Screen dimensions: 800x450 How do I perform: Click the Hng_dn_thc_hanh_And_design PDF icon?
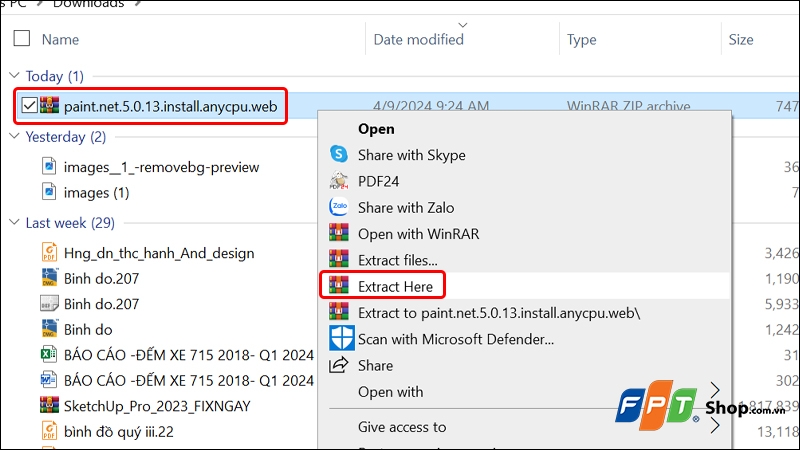click(49, 252)
